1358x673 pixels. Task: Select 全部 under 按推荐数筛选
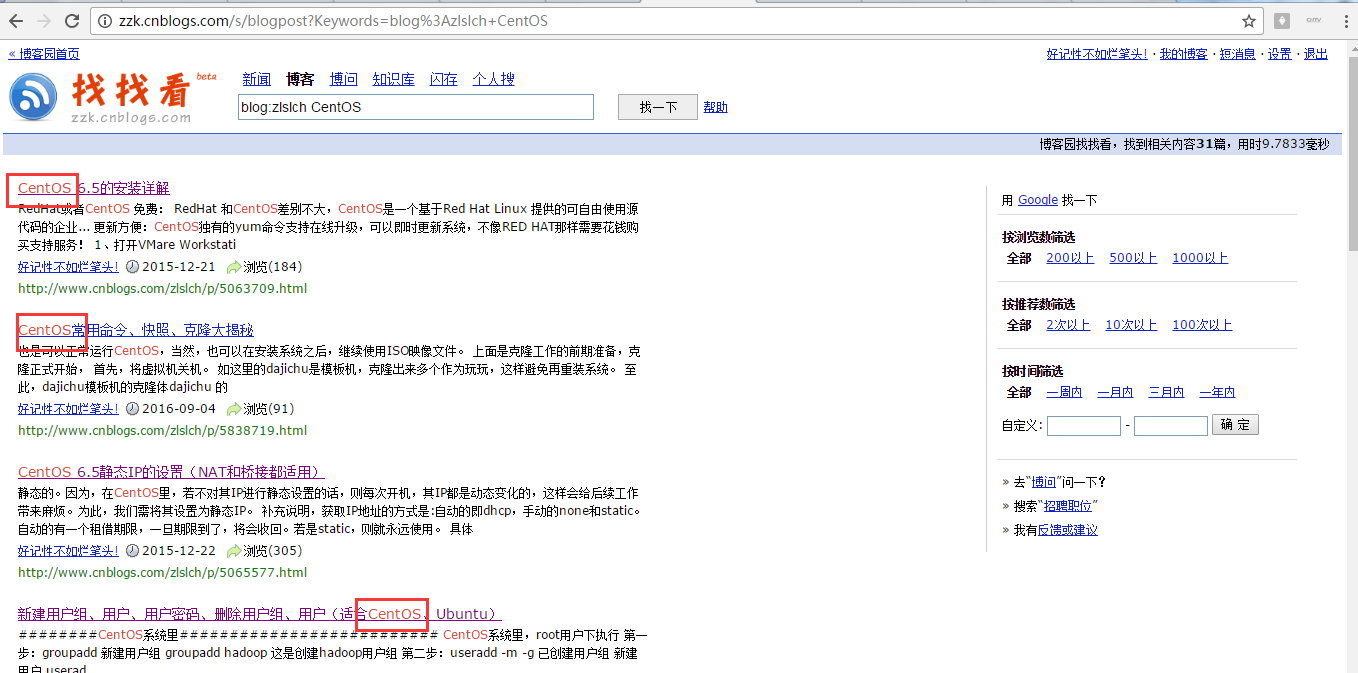click(1019, 325)
